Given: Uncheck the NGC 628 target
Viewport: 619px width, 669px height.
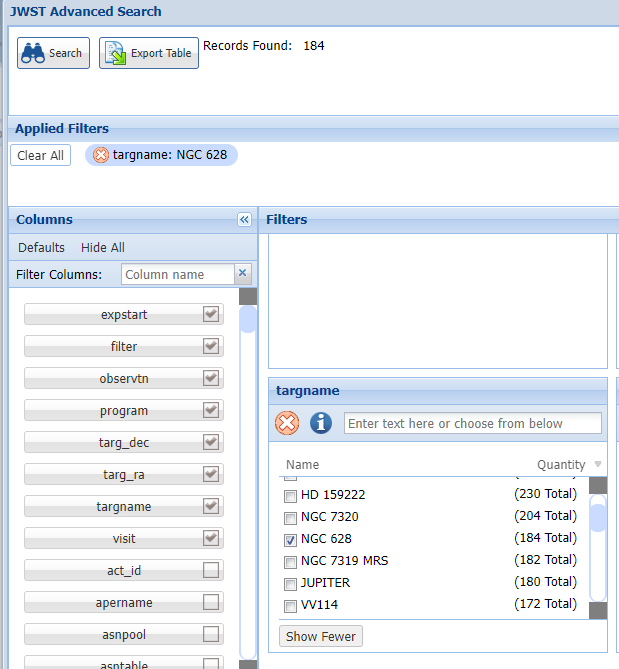Looking at the screenshot, I should 291,540.
